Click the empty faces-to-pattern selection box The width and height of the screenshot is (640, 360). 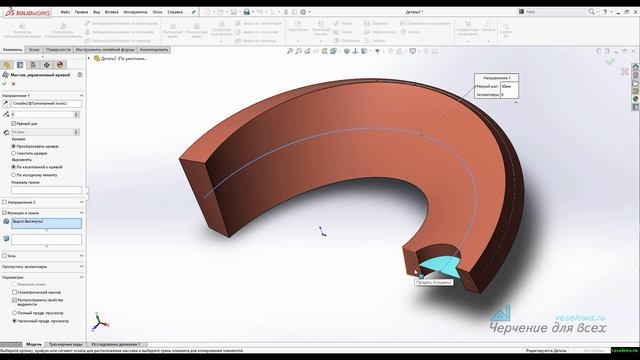tap(46, 240)
